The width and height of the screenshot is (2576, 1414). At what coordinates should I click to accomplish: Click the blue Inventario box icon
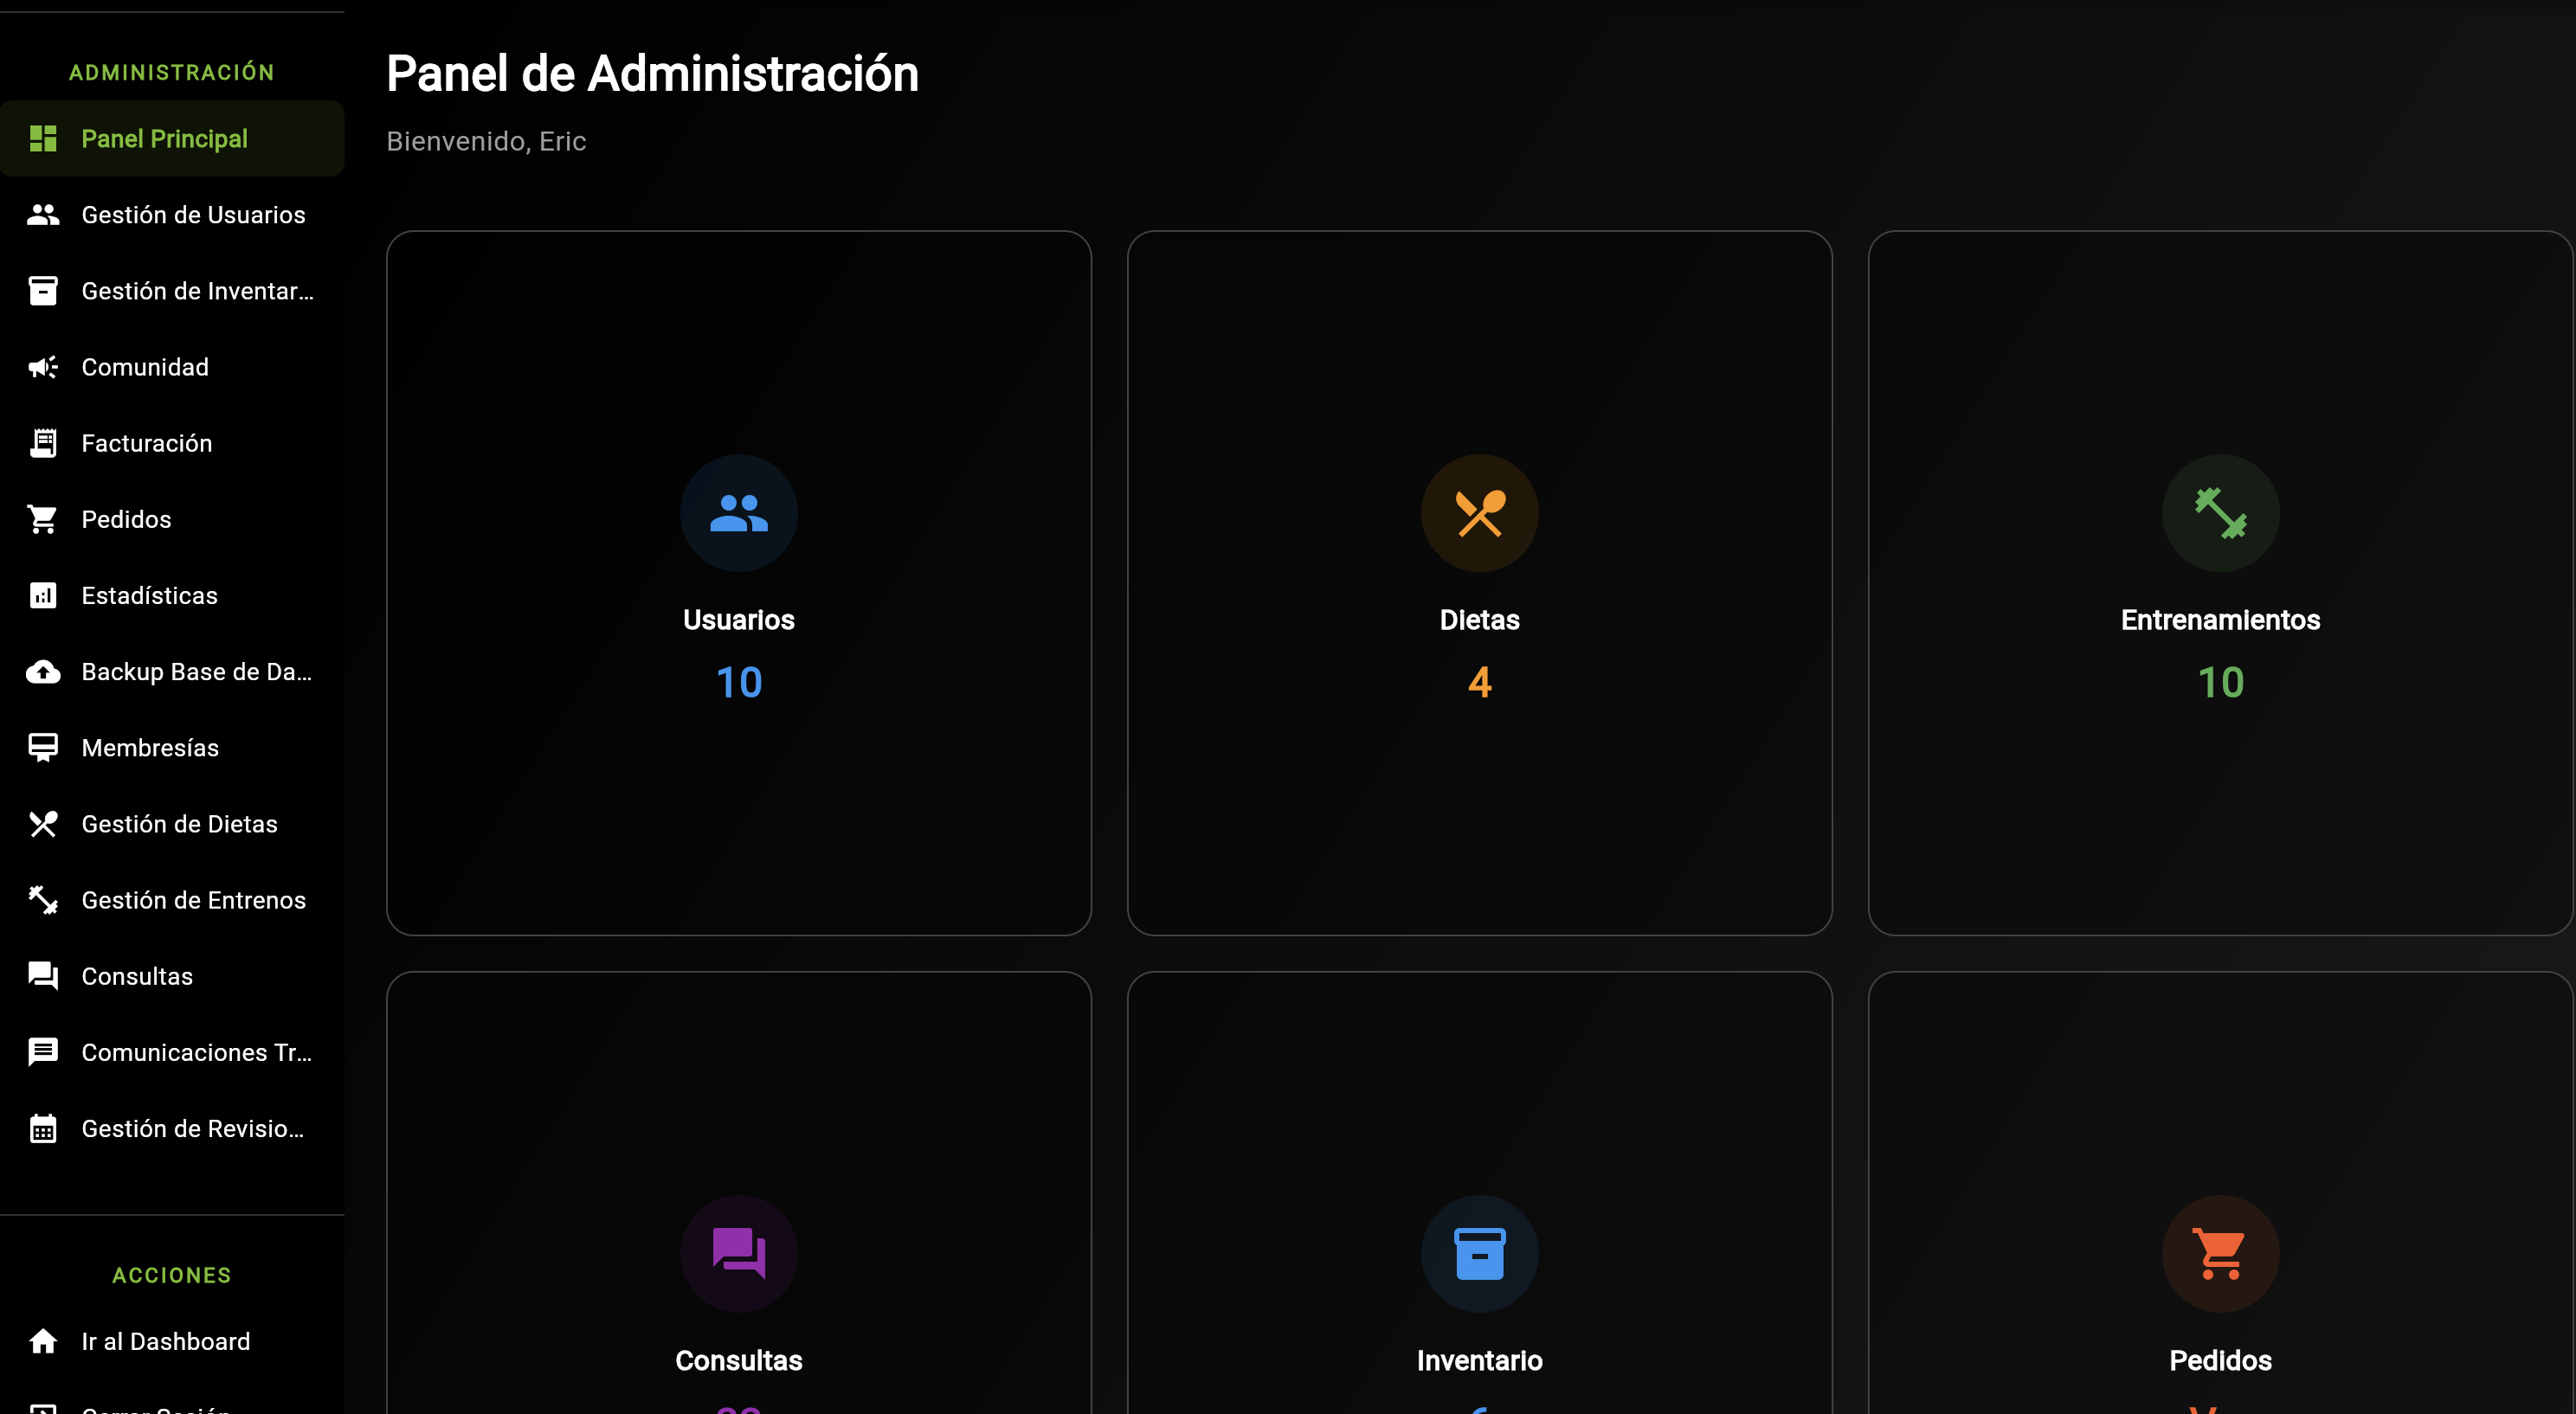1479,1253
